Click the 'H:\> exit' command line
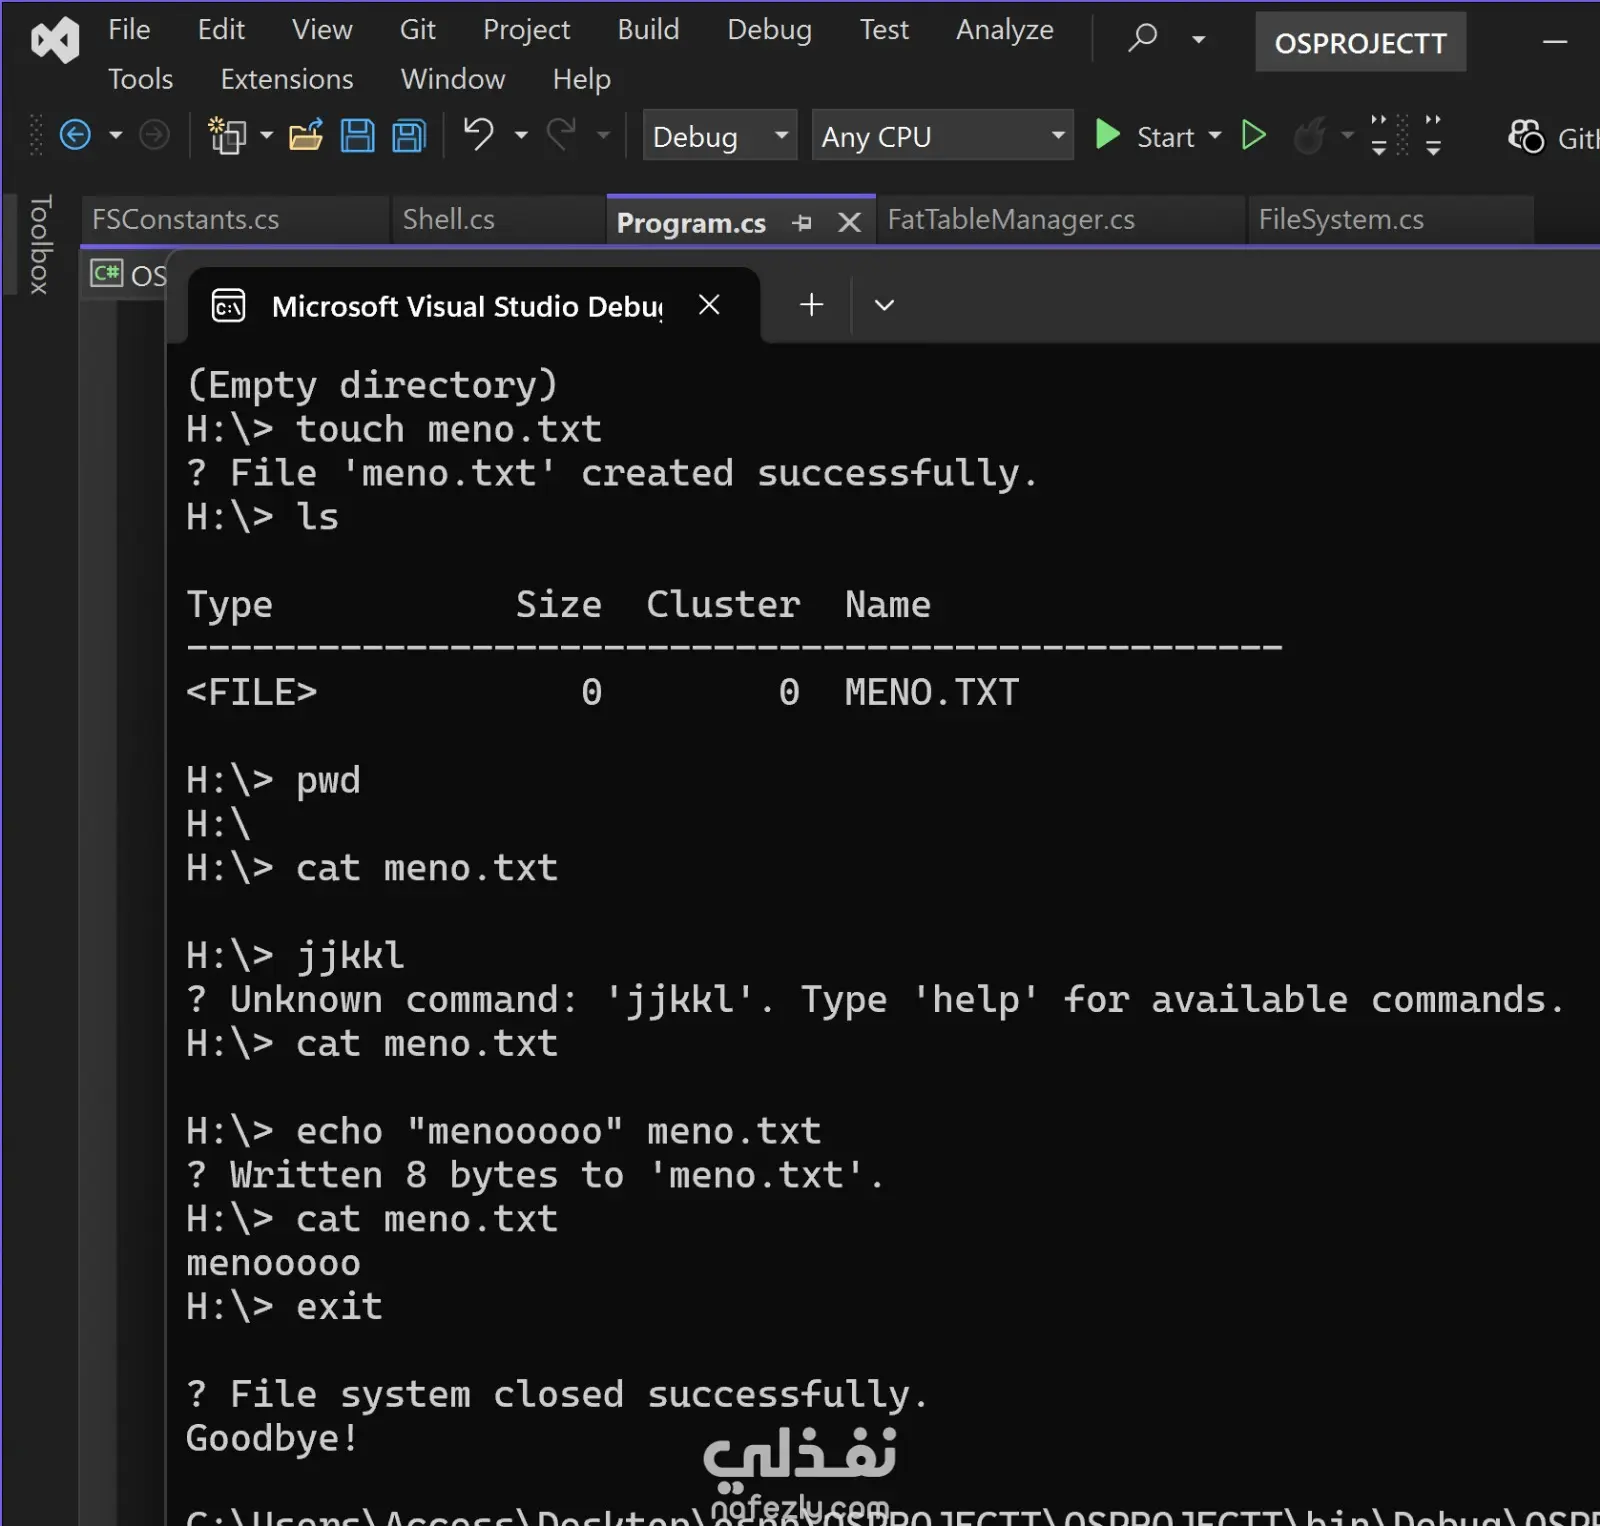 [x=284, y=1307]
